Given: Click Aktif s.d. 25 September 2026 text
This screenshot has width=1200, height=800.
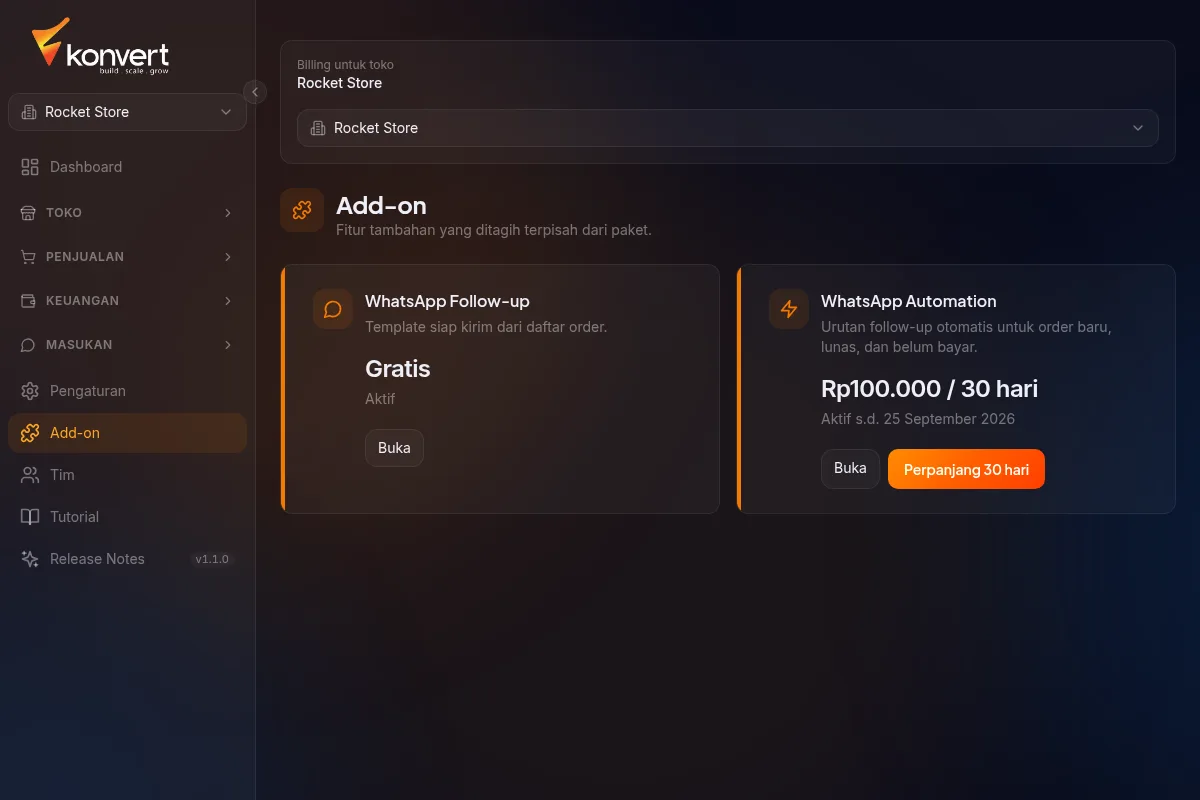Looking at the screenshot, I should (918, 419).
